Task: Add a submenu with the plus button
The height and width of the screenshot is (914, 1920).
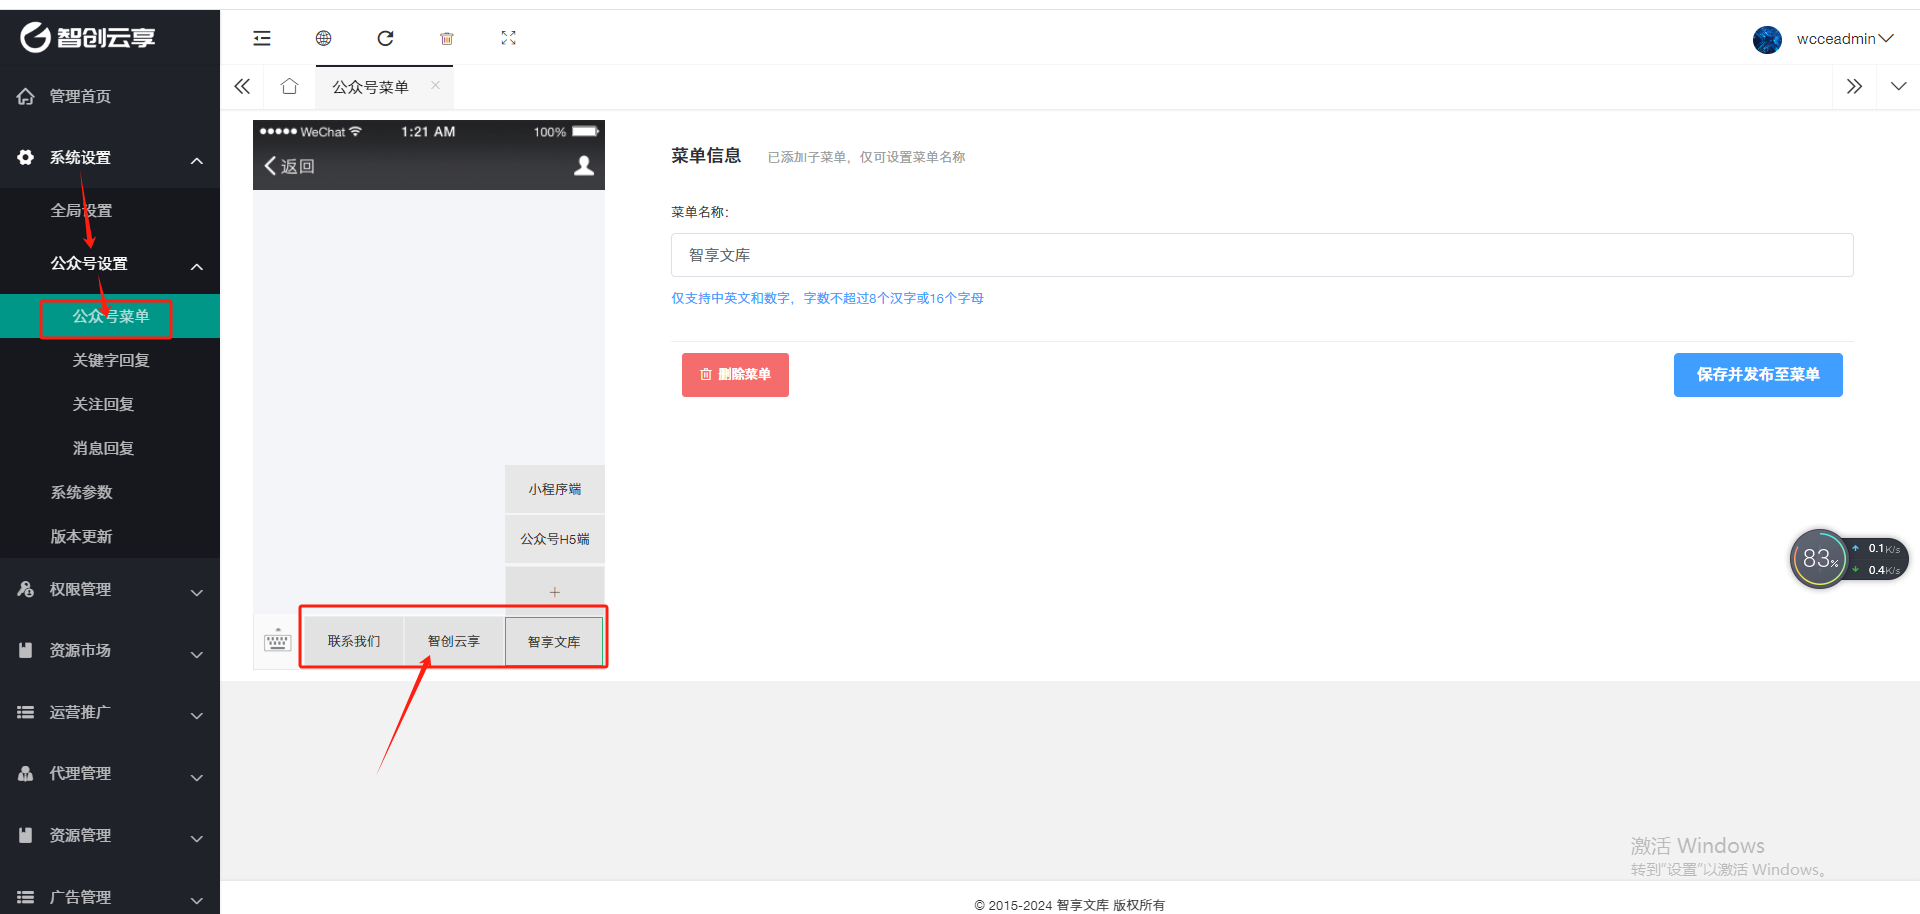Action: 555,592
